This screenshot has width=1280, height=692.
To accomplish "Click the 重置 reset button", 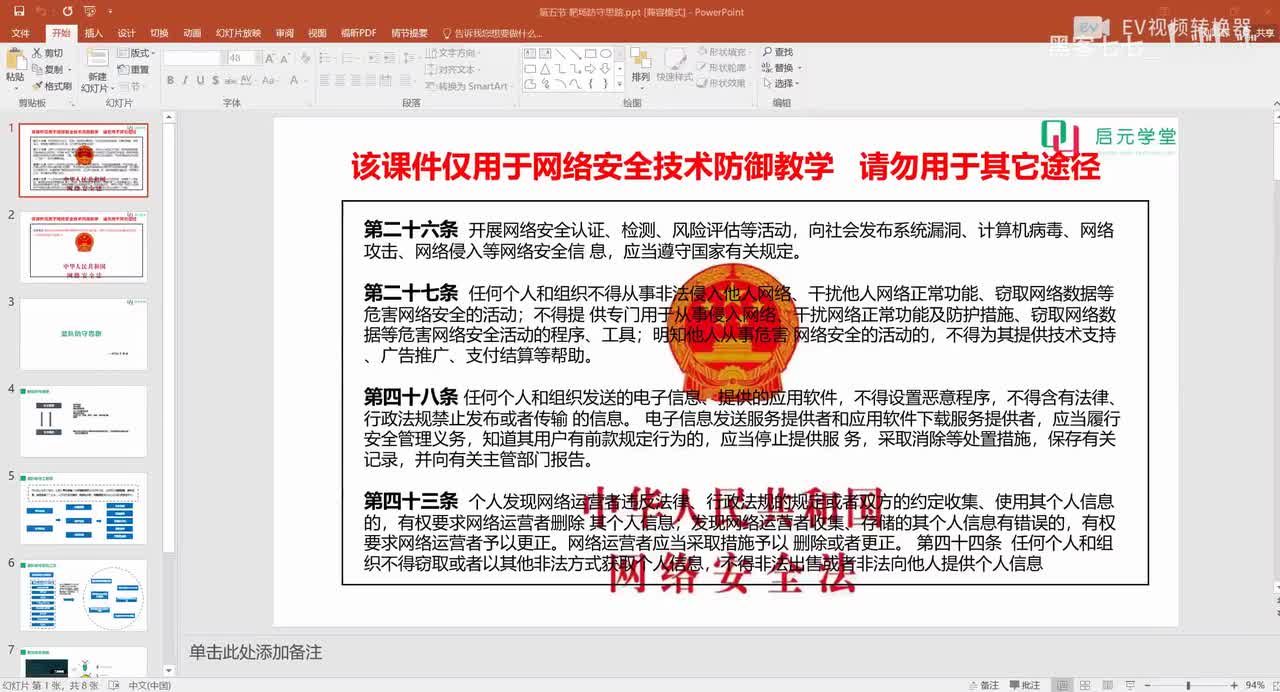I will coord(134,69).
